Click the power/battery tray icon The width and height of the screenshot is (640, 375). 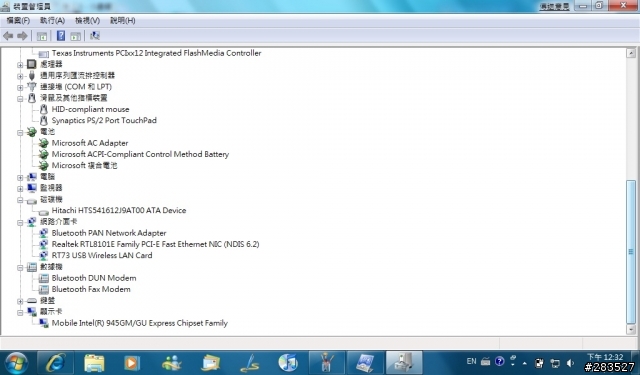[539, 363]
